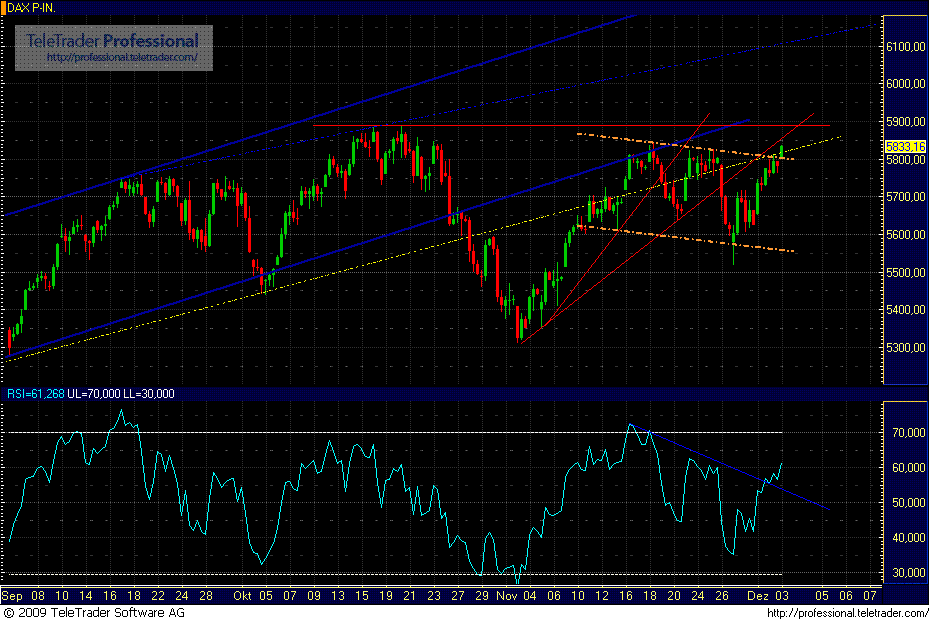Image resolution: width=929 pixels, height=622 pixels.
Task: Click the 5900,00 price axis label
Action: coord(905,122)
